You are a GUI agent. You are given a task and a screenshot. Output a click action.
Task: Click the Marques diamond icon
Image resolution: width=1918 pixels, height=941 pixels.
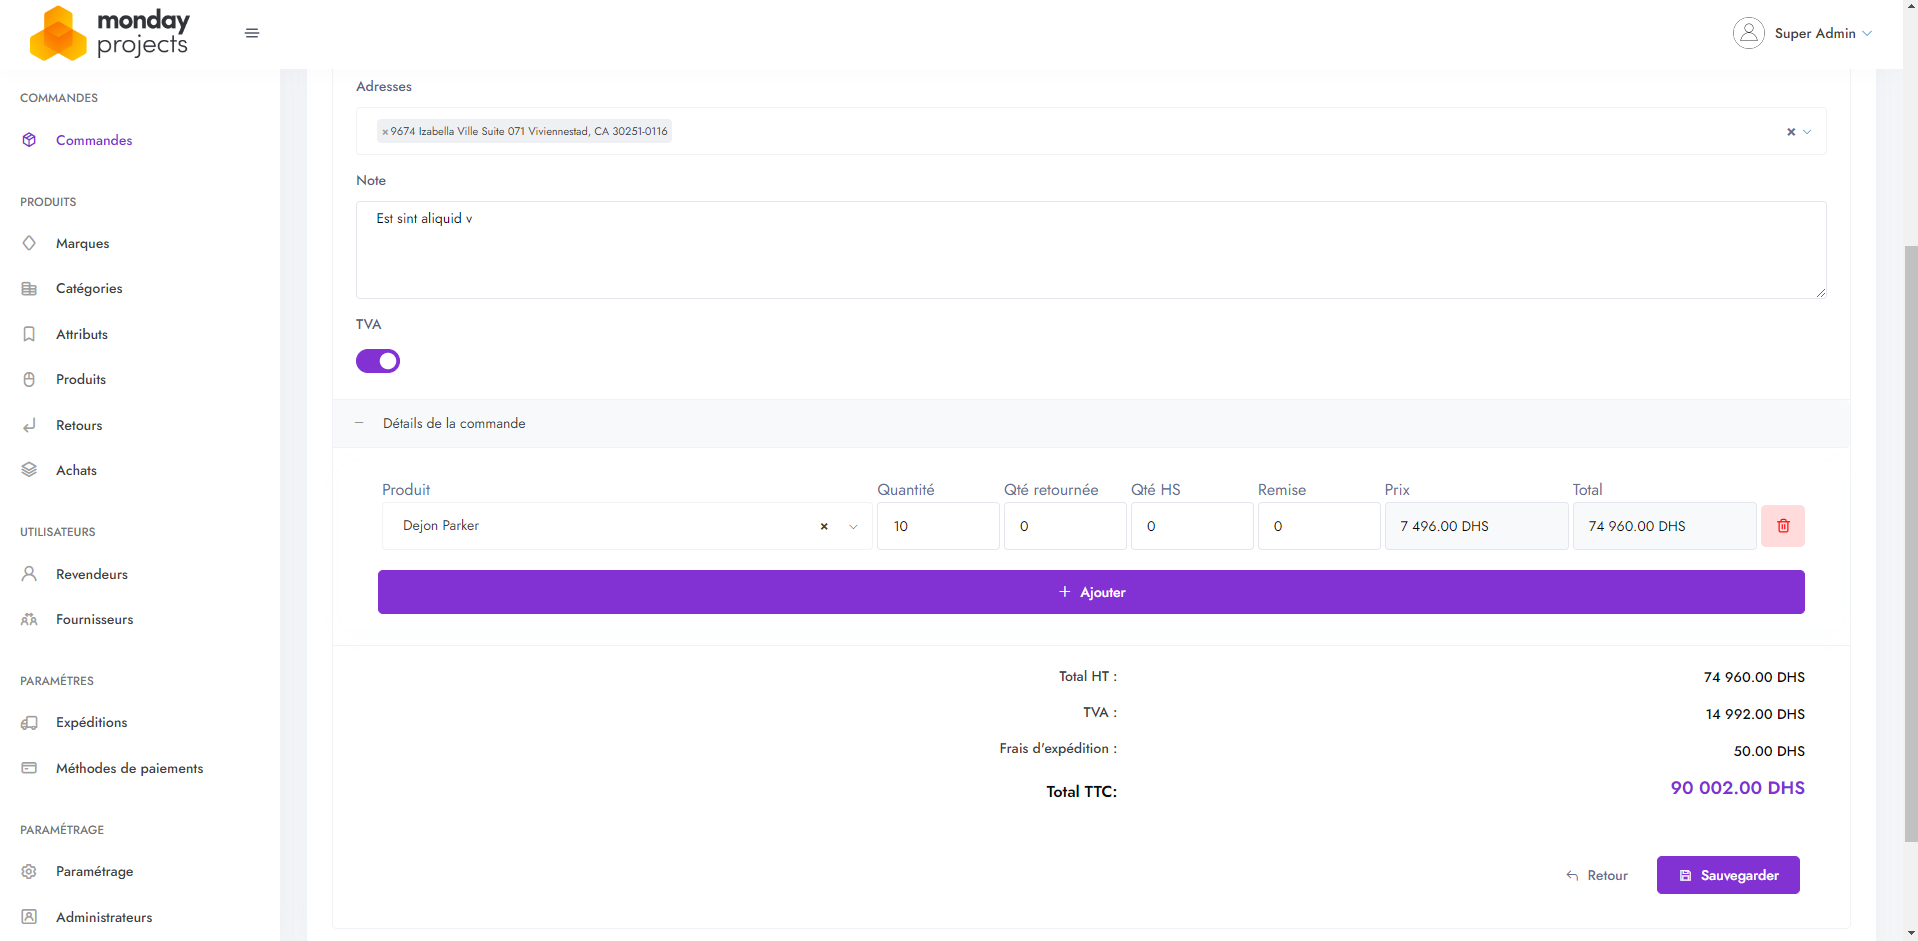pos(29,243)
